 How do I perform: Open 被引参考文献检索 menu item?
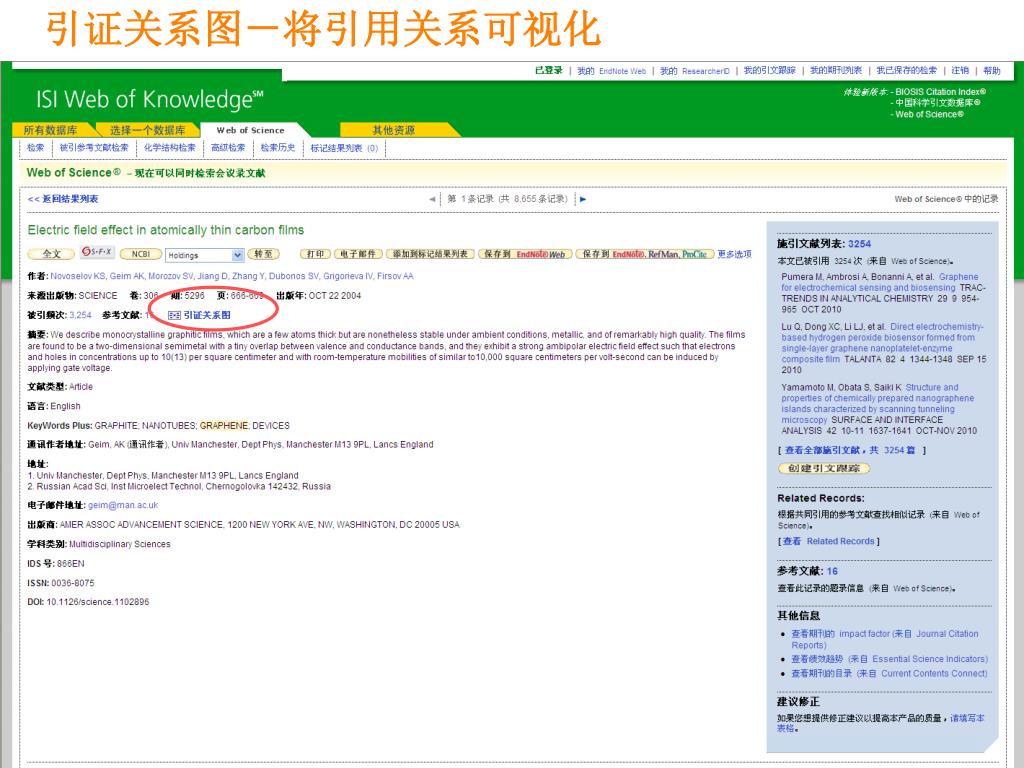pyautogui.click(x=94, y=148)
